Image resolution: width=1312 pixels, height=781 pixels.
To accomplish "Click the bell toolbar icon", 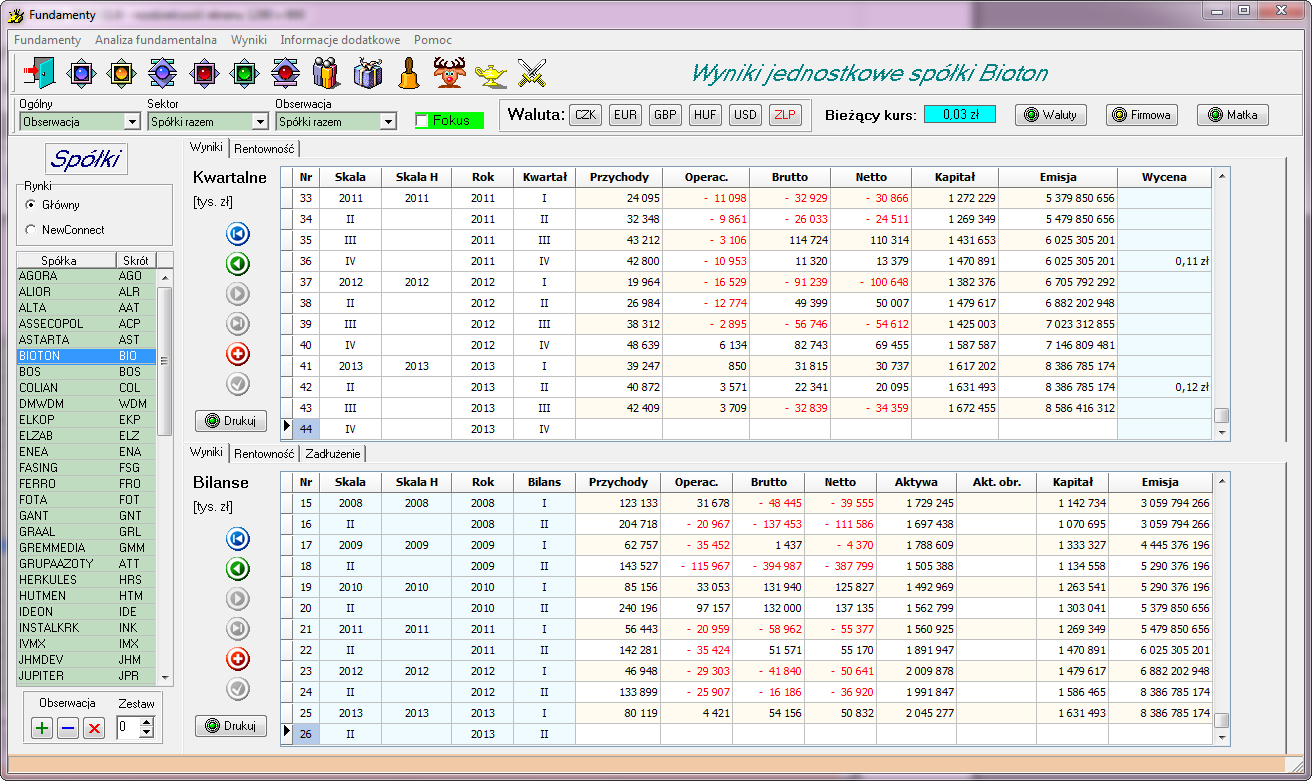I will click(409, 72).
